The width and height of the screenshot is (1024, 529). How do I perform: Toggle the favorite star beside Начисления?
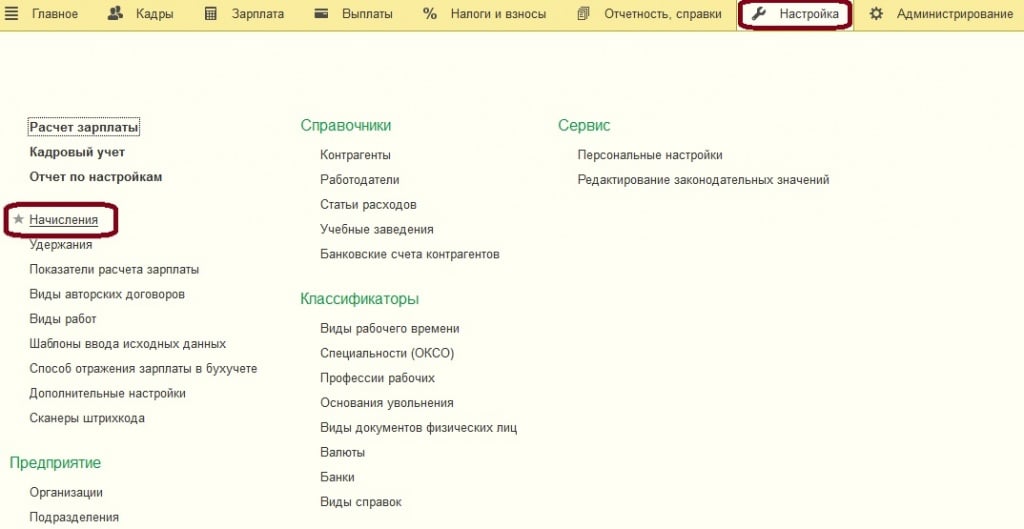(18, 219)
